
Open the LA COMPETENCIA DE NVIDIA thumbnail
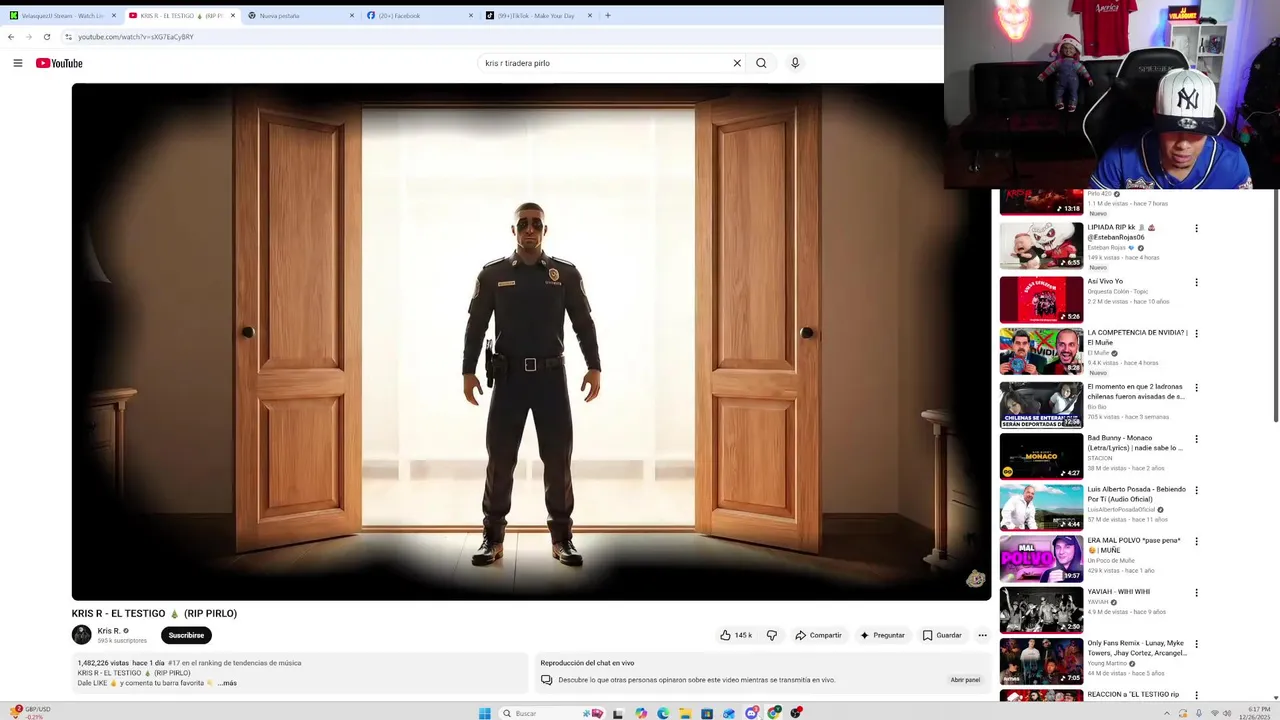pyautogui.click(x=1041, y=351)
